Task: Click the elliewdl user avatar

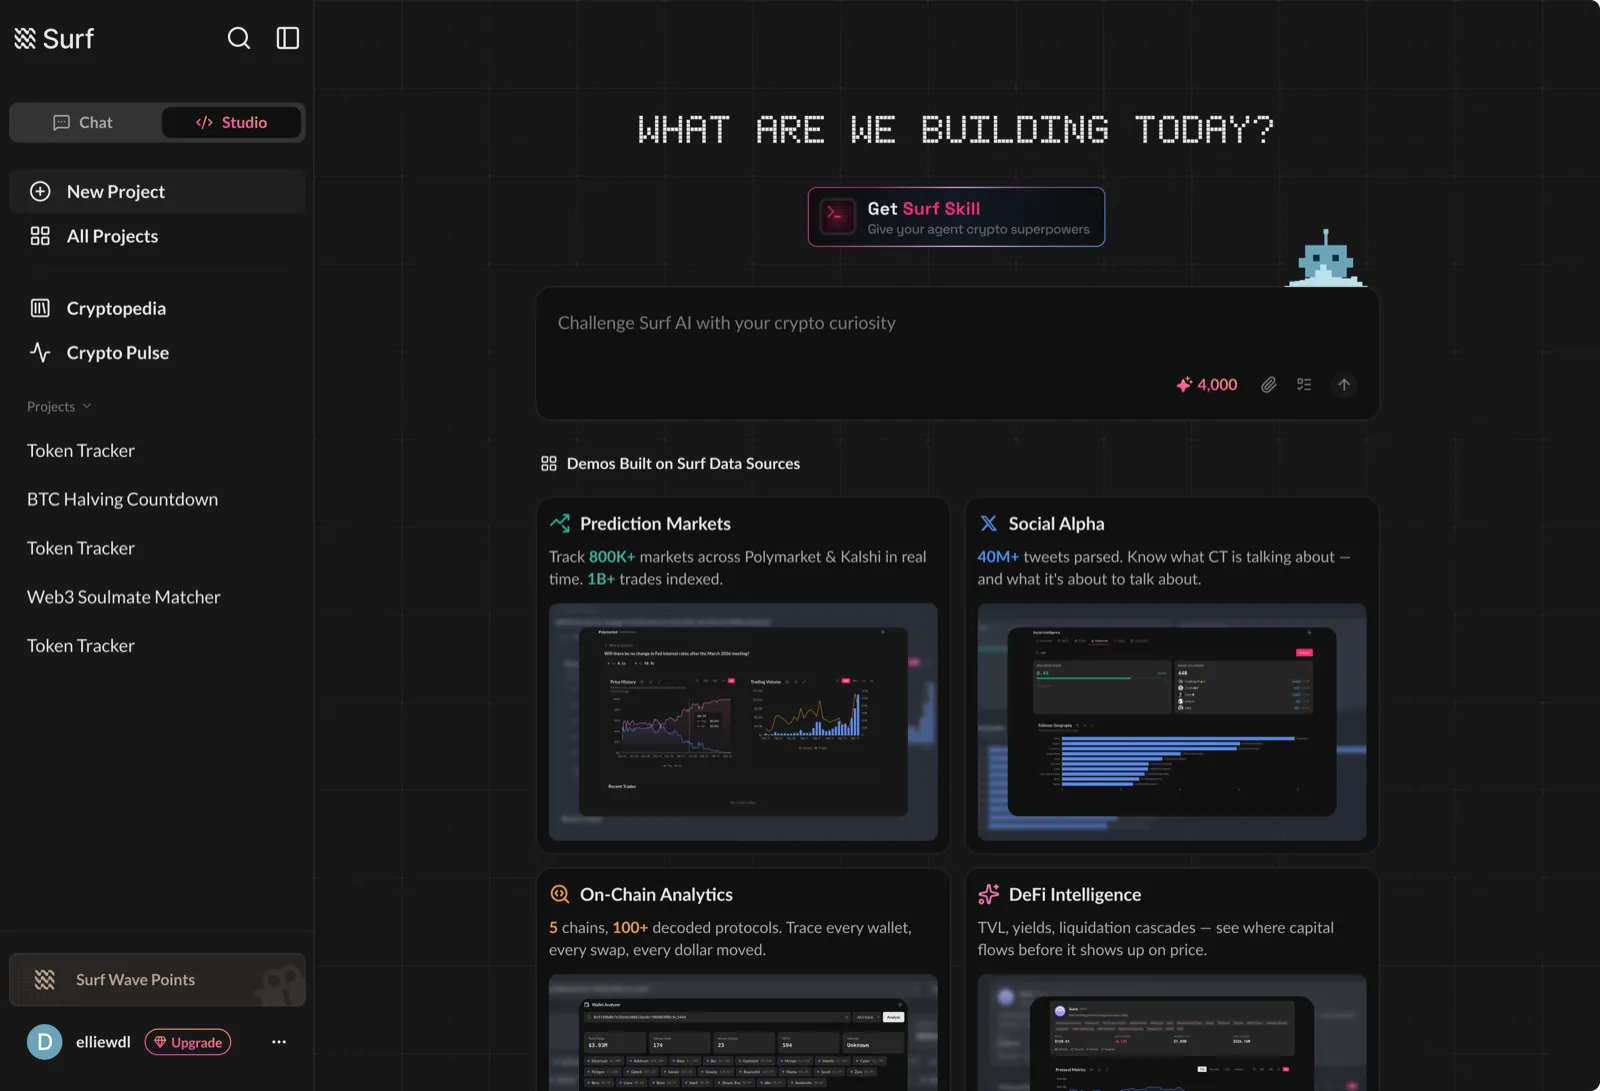Action: click(44, 1042)
